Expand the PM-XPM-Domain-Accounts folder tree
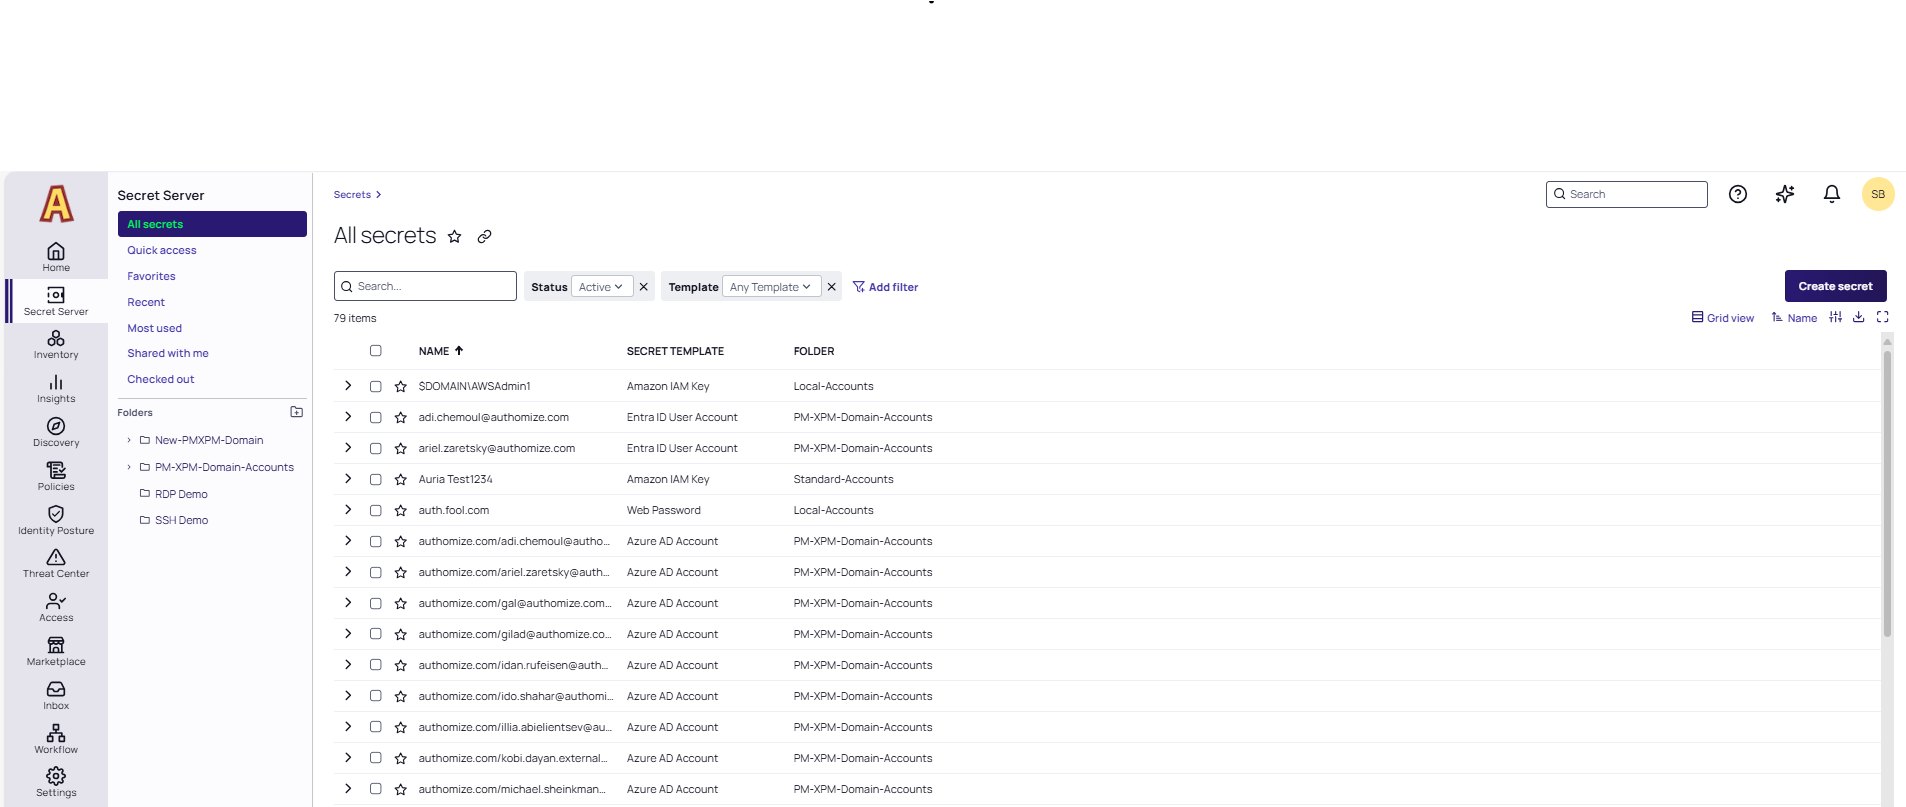The image size is (1906, 807). tap(129, 467)
